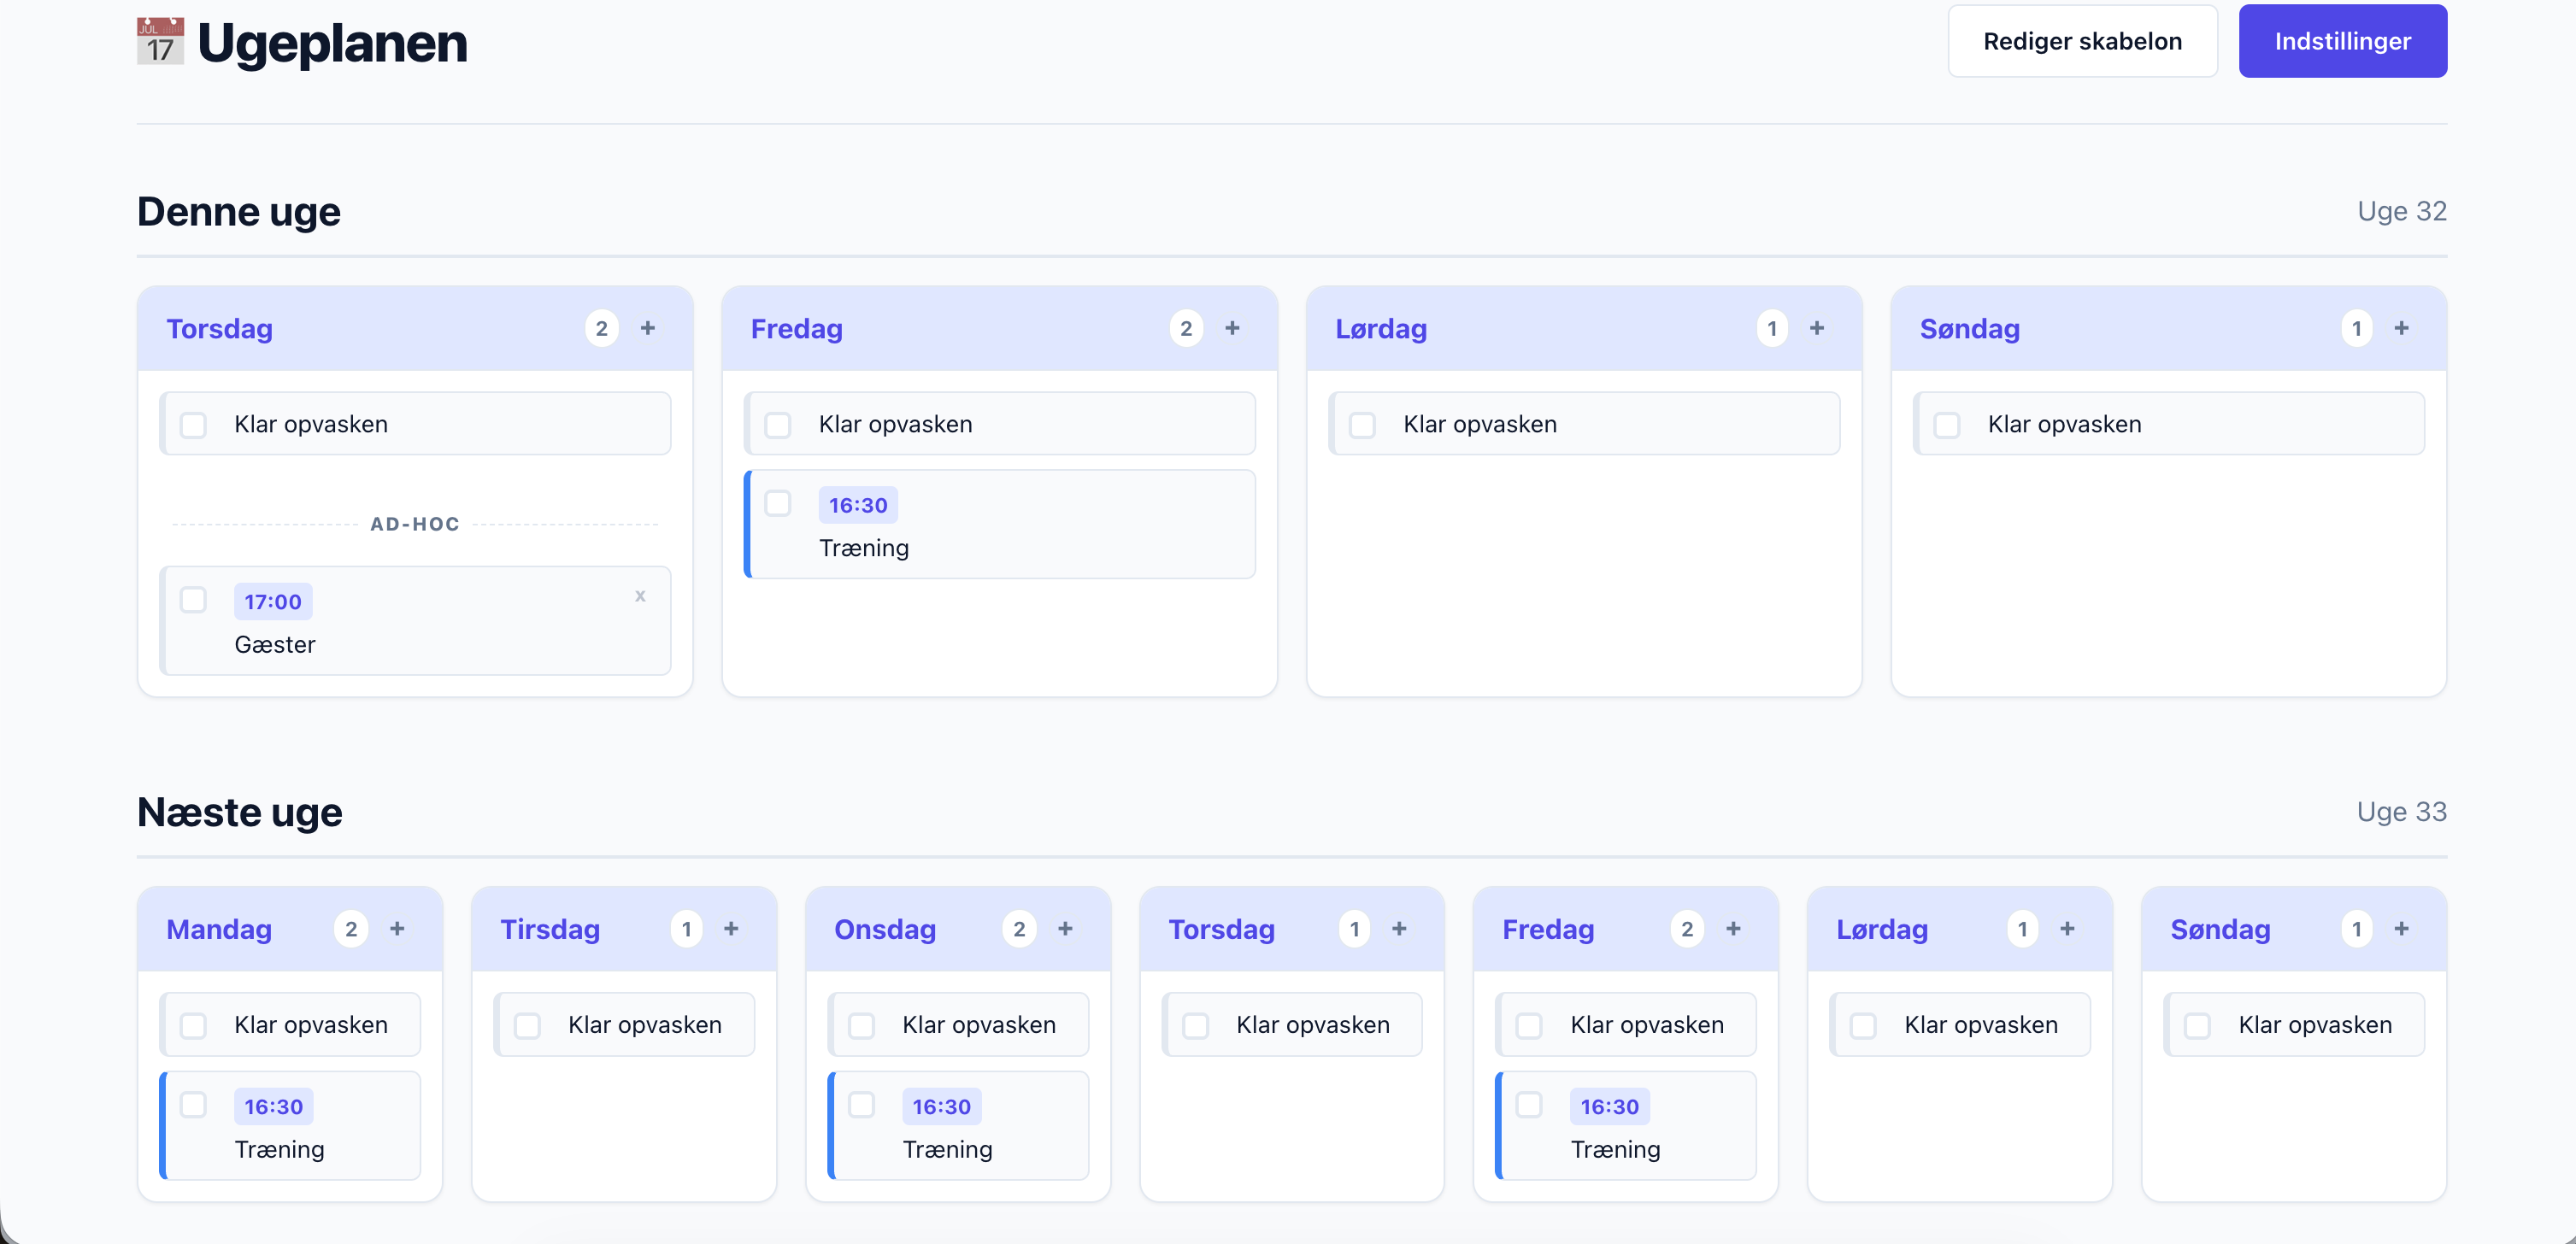Remove the Gæster ad-hoc task
The image size is (2576, 1244).
pyautogui.click(x=640, y=596)
